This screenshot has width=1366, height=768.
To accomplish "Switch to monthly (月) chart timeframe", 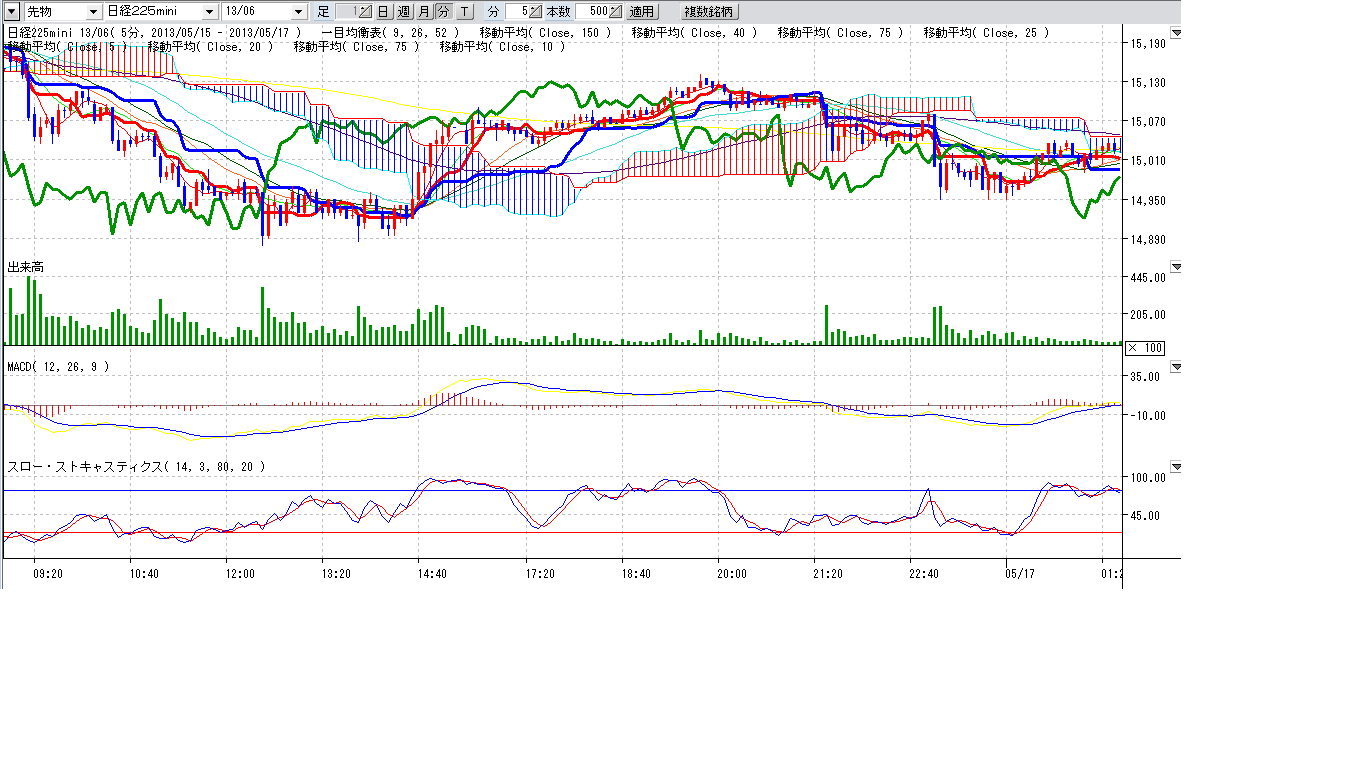I will click(x=423, y=12).
